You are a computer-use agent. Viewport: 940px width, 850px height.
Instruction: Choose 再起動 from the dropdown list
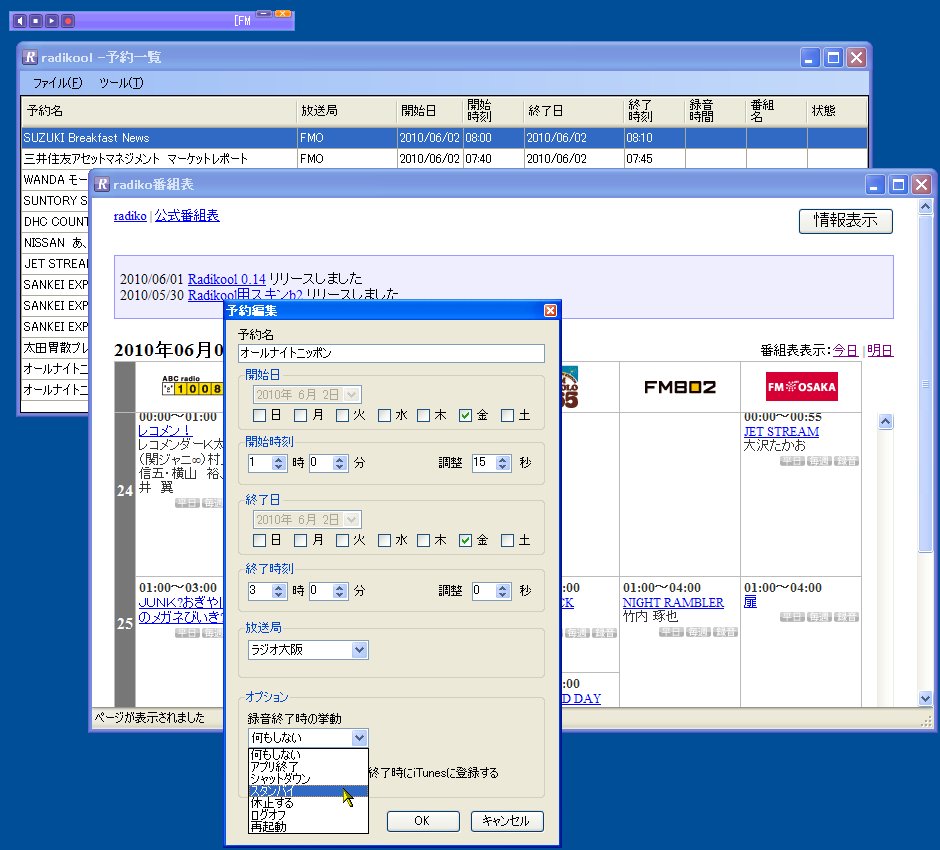[308, 827]
